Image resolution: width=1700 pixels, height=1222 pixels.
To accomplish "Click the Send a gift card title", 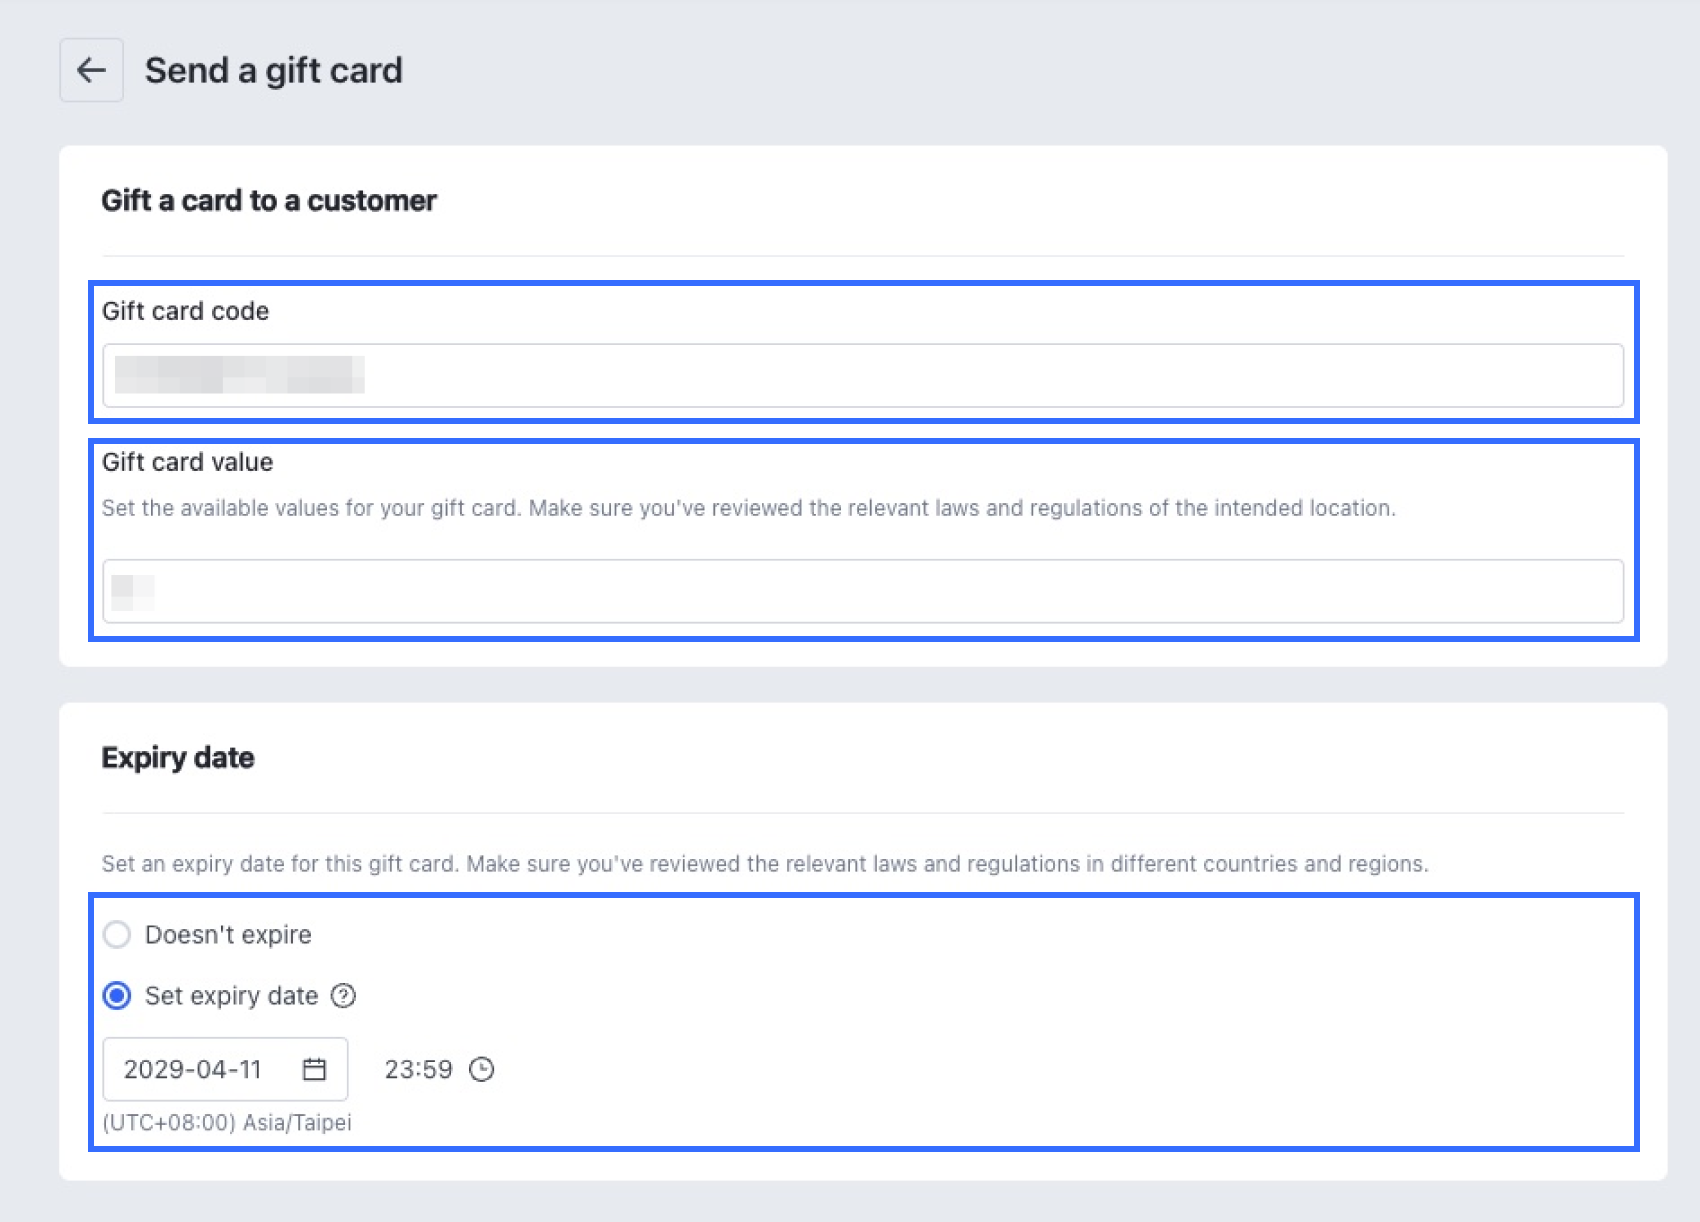I will coord(273,70).
